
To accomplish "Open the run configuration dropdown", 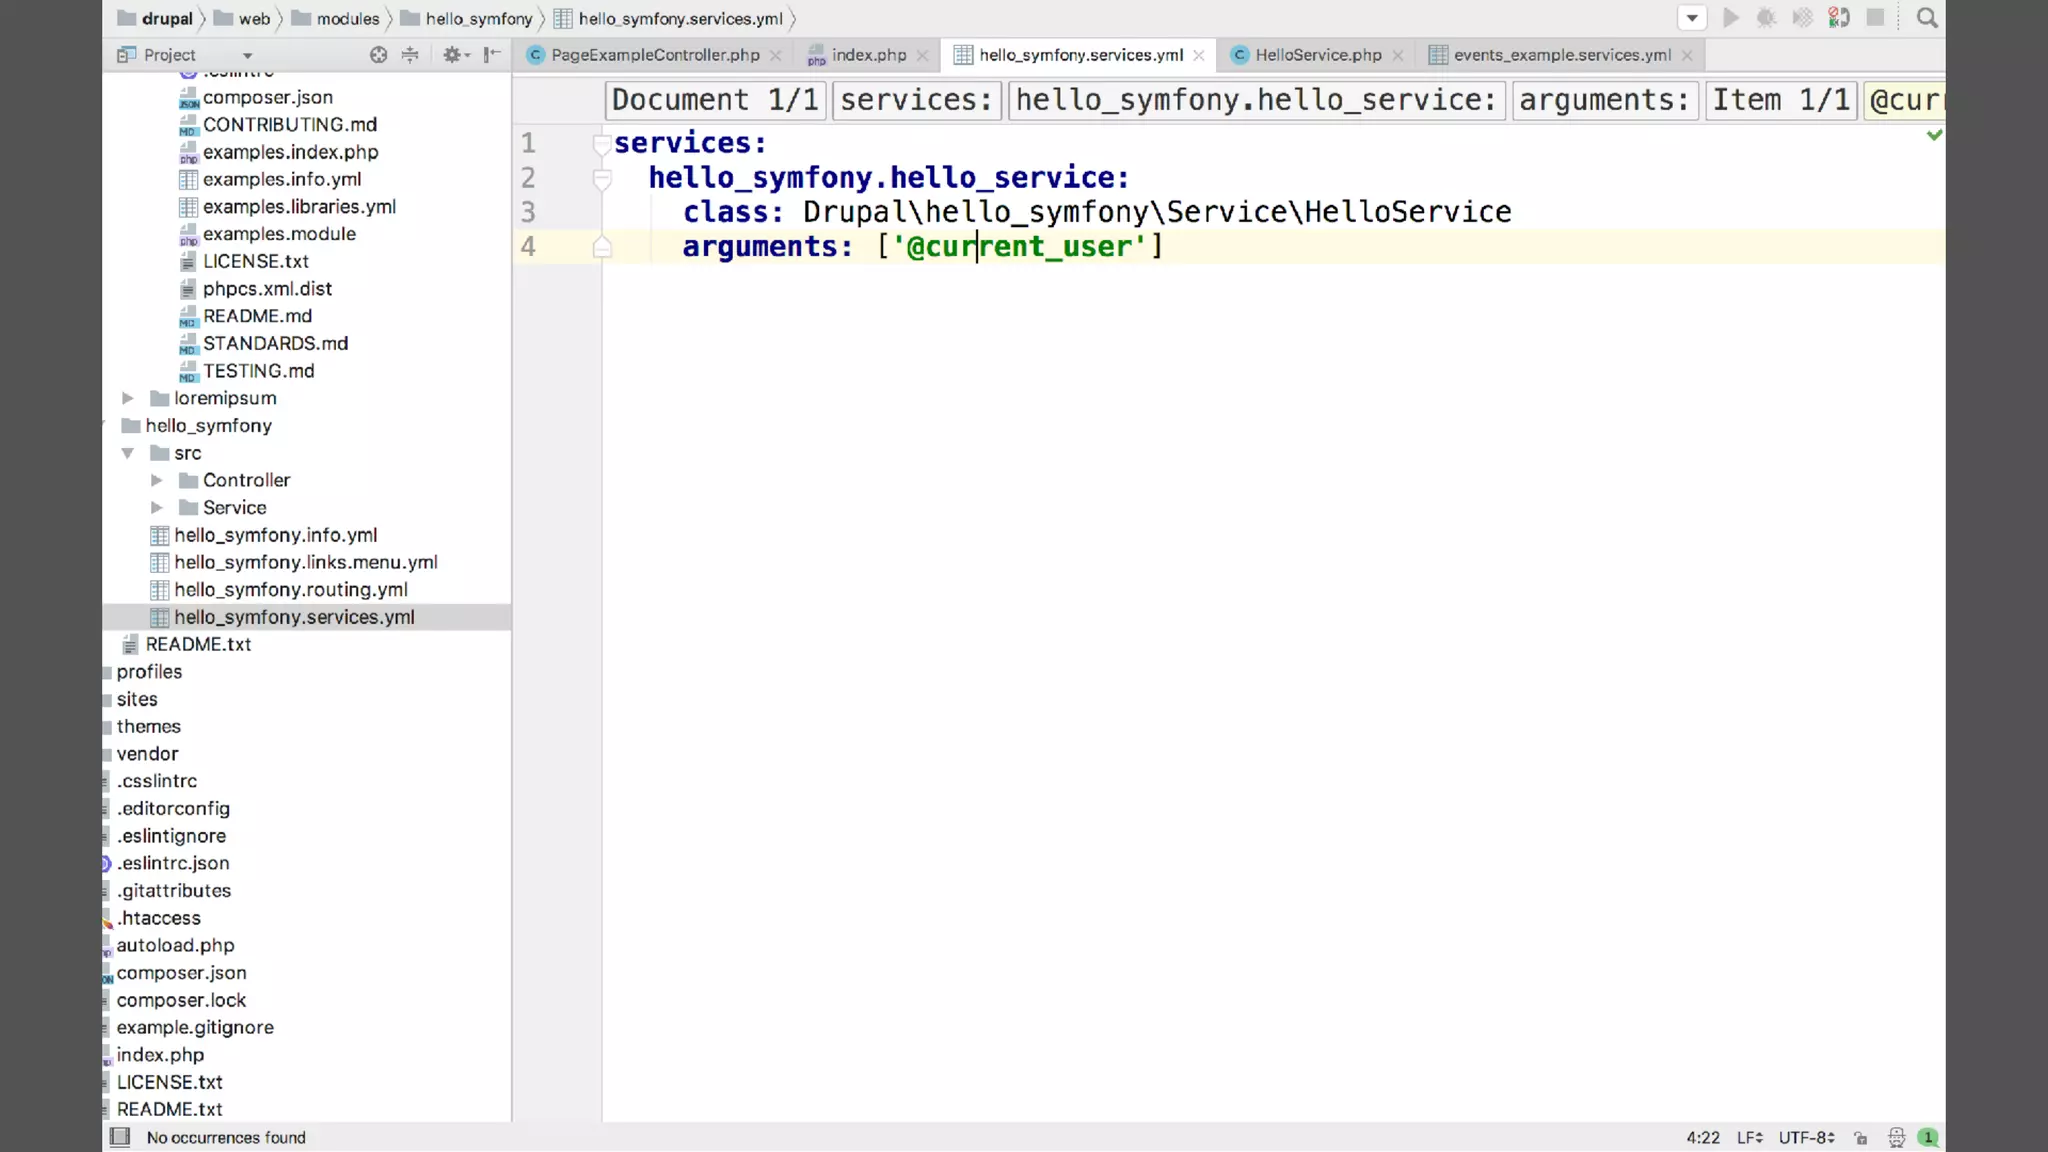I will (x=1692, y=18).
